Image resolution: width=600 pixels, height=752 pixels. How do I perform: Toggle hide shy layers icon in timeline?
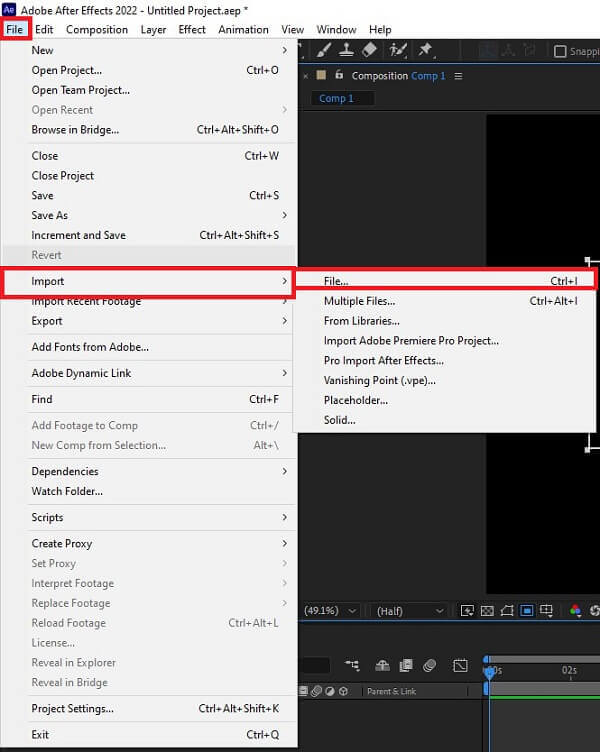[382, 665]
